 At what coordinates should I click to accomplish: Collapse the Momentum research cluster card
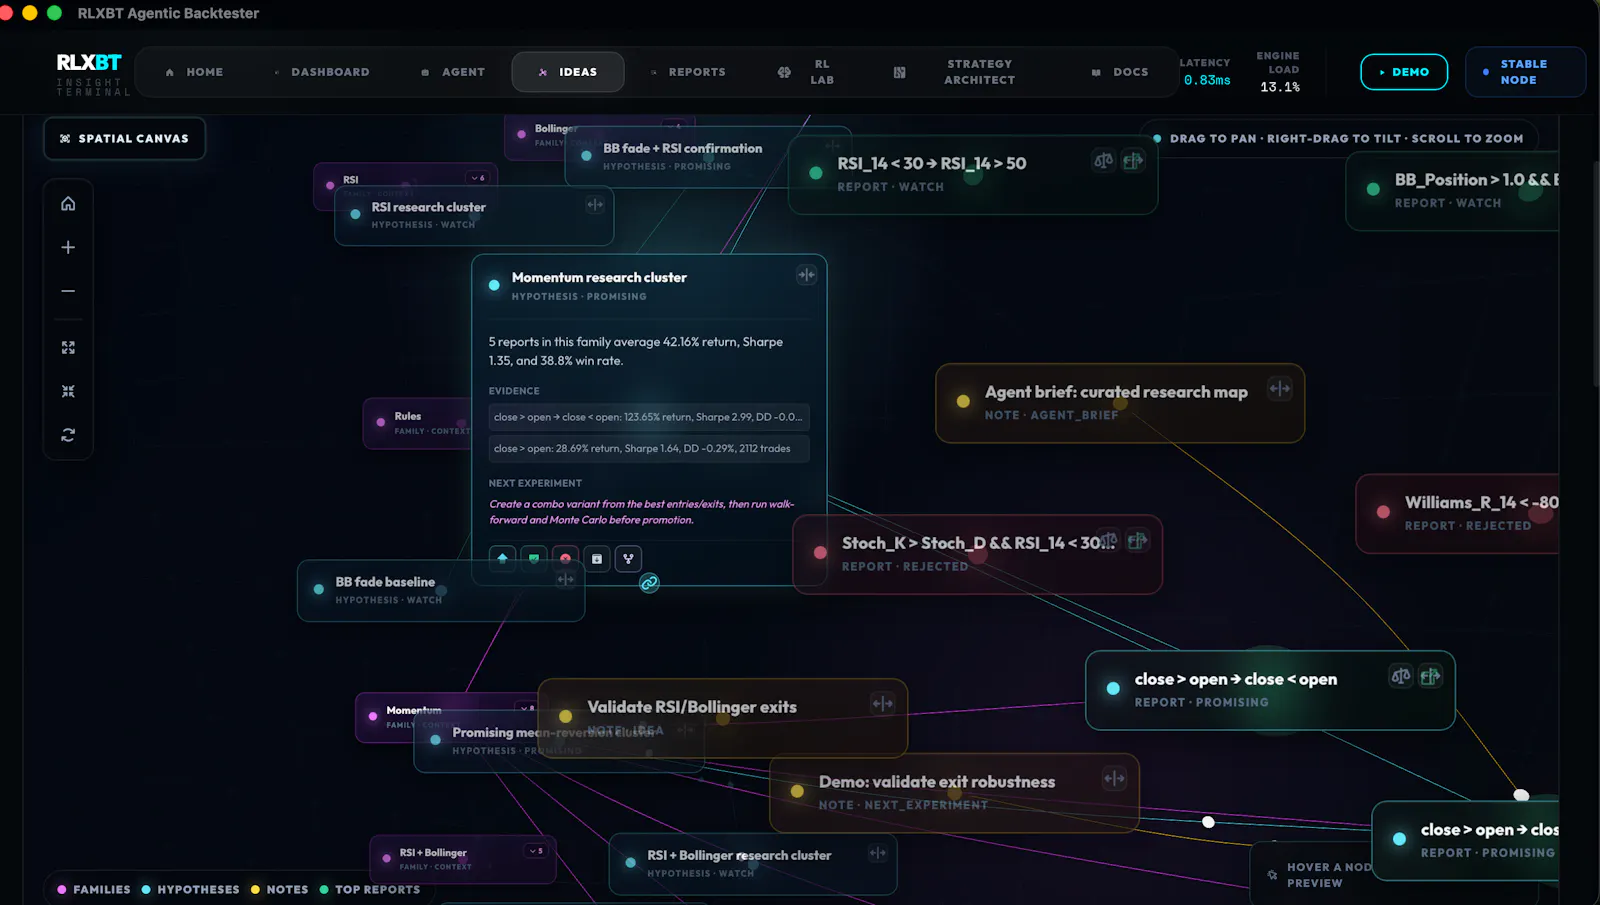click(x=806, y=275)
